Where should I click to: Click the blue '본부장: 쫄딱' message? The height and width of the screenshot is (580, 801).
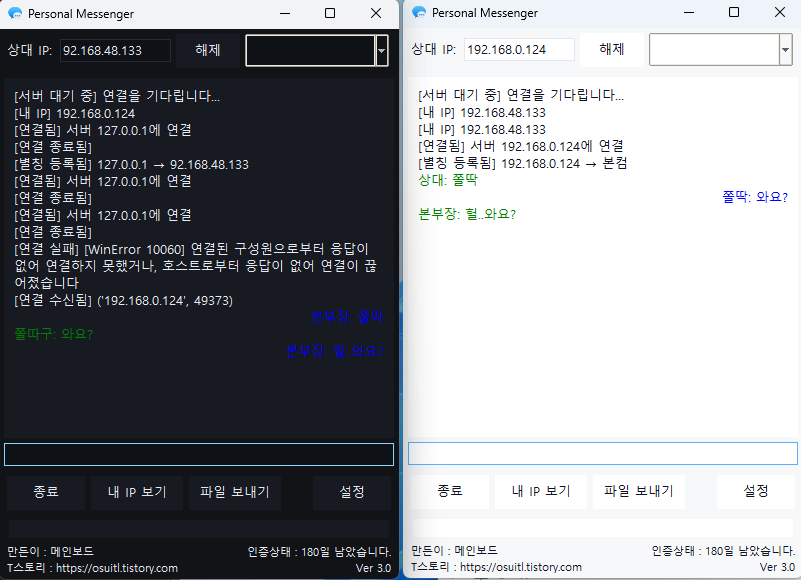tap(347, 317)
